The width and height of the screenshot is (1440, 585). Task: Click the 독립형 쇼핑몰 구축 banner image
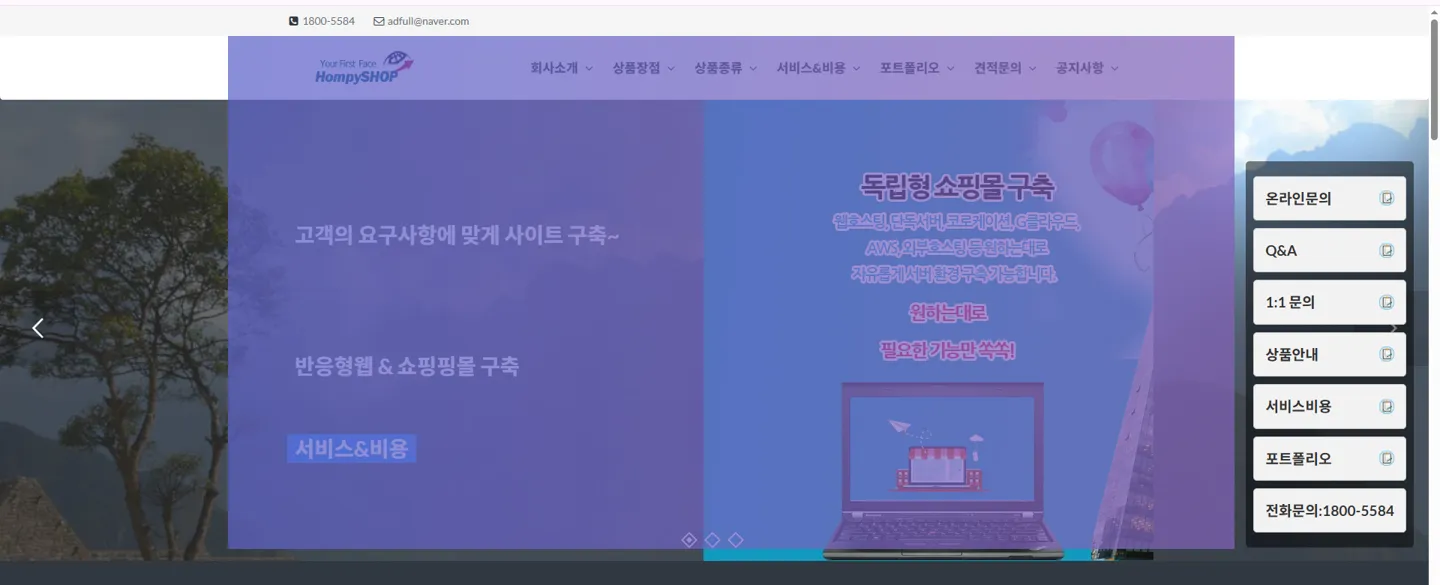[928, 330]
